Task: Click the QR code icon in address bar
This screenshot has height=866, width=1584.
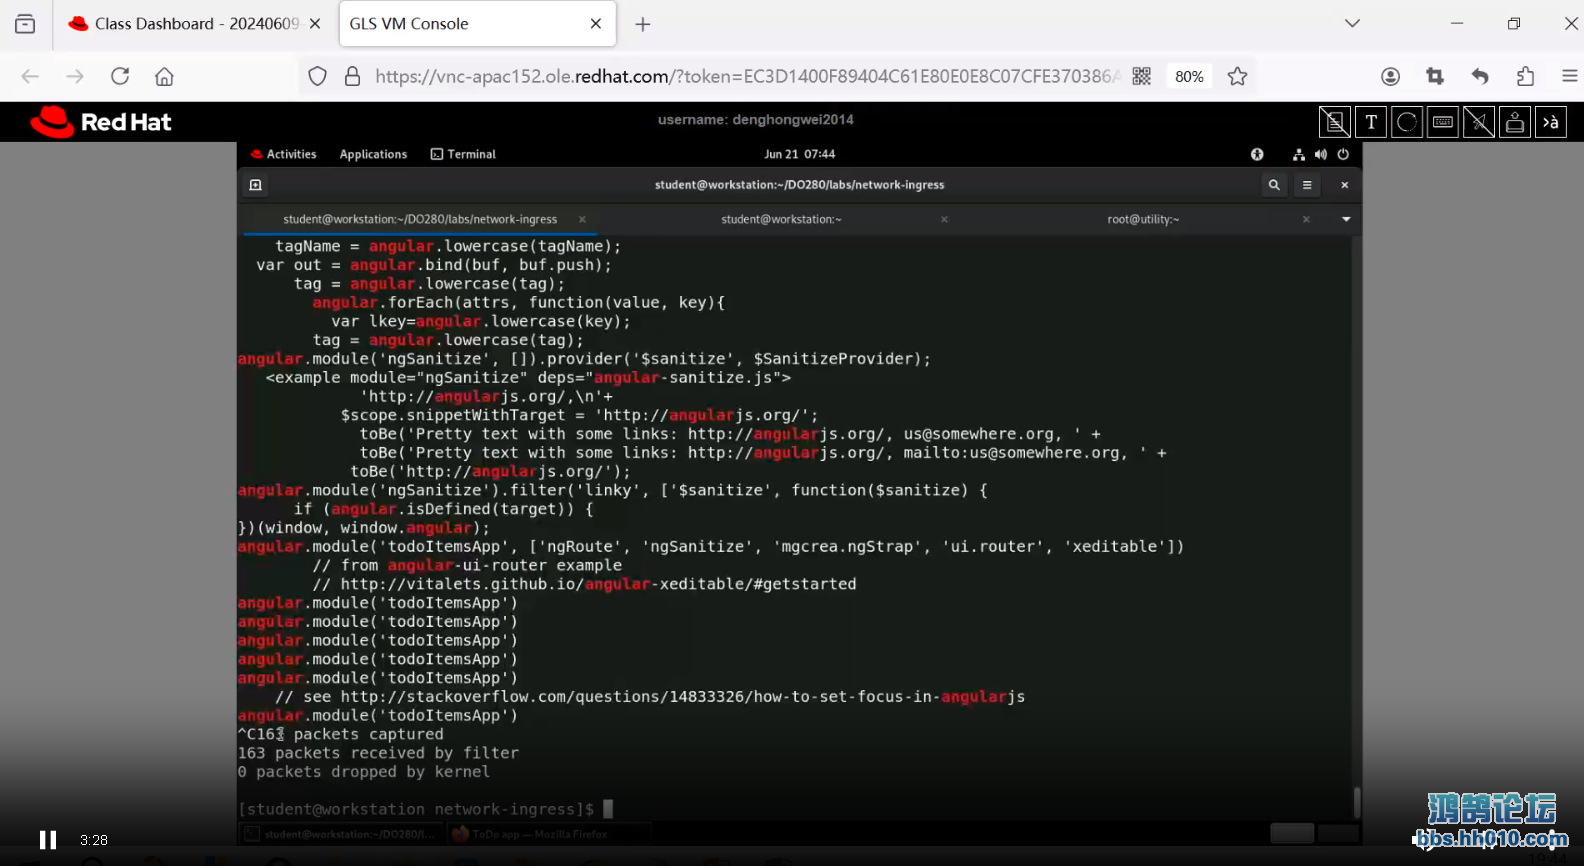Action: tap(1142, 76)
